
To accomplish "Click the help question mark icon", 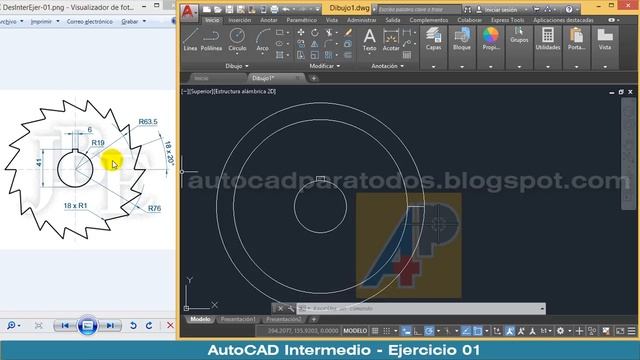I will point(569,9).
